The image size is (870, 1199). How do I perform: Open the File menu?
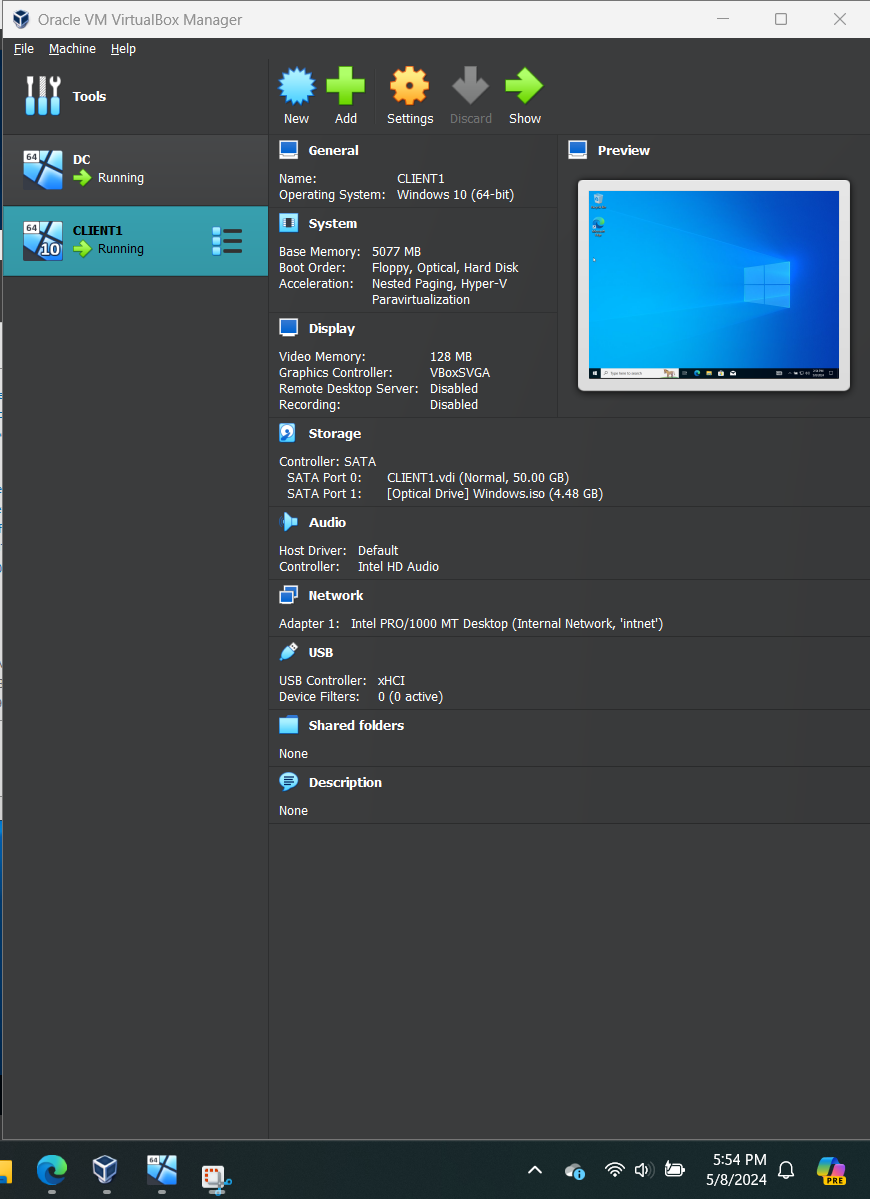tap(24, 48)
